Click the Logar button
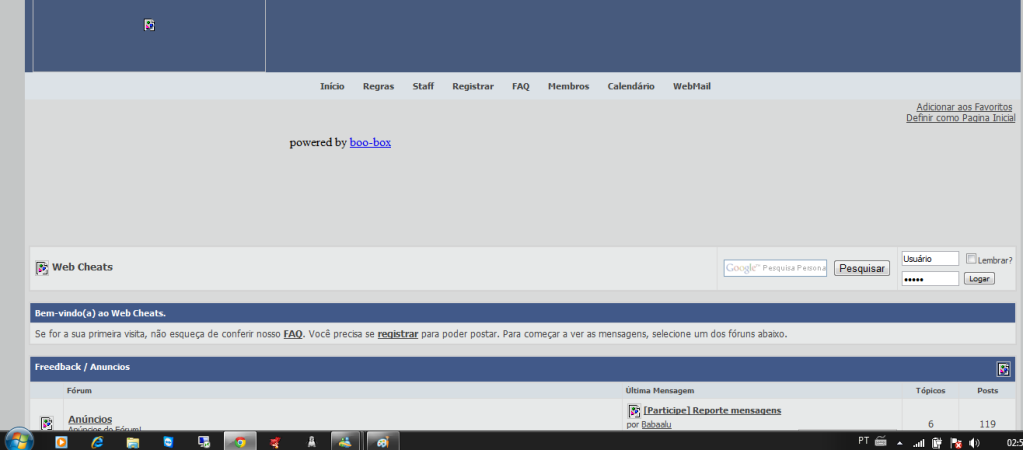Image resolution: width=1023 pixels, height=450 pixels. pos(979,278)
